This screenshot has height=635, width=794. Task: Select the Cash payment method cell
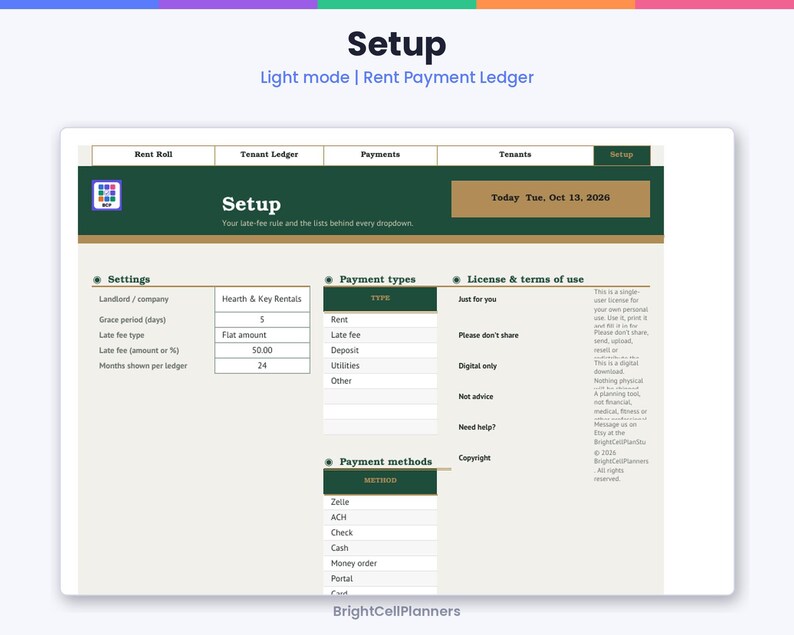(x=380, y=548)
